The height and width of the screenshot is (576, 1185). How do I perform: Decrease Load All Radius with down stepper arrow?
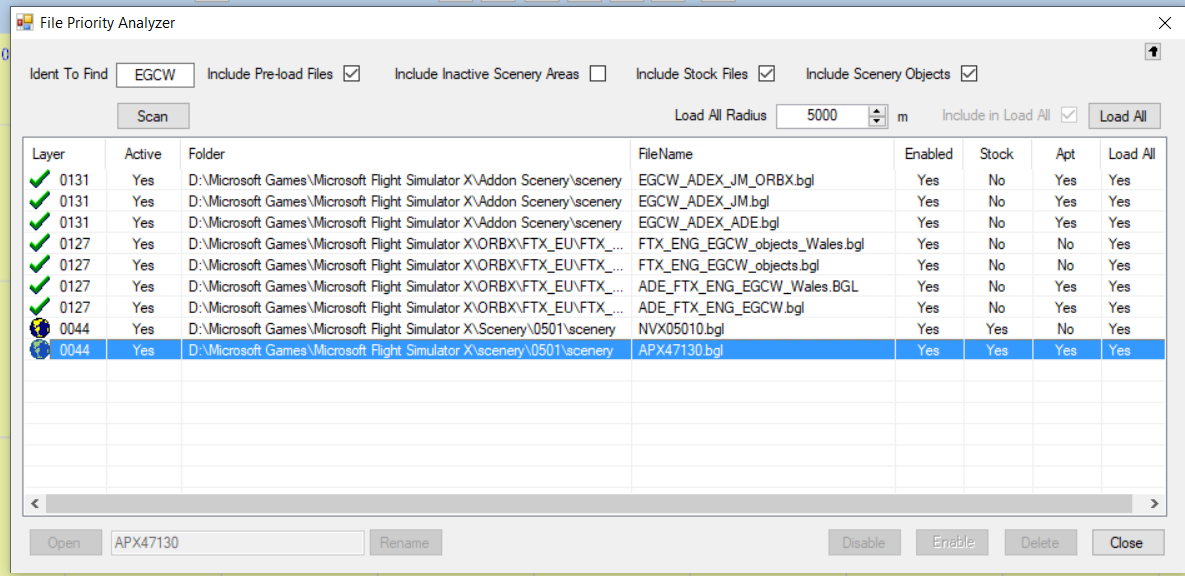[x=878, y=121]
